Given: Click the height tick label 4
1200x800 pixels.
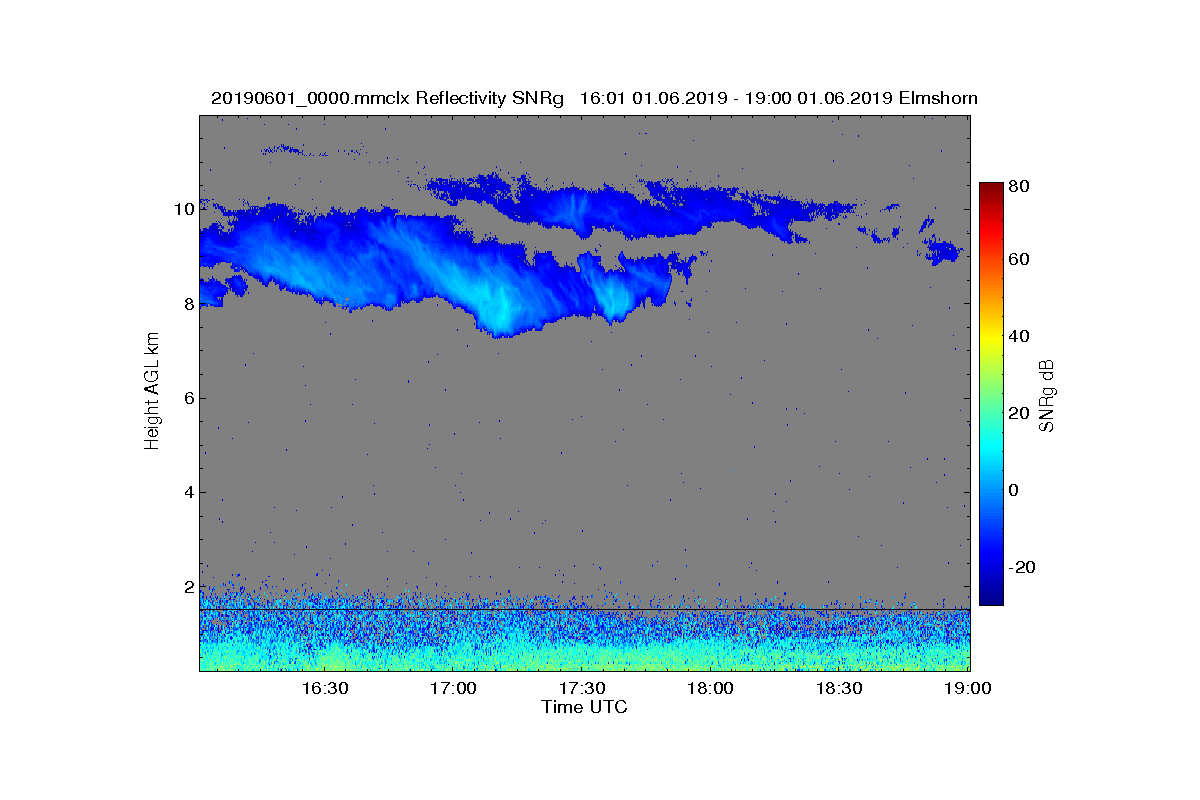Looking at the screenshot, I should tap(187, 492).
